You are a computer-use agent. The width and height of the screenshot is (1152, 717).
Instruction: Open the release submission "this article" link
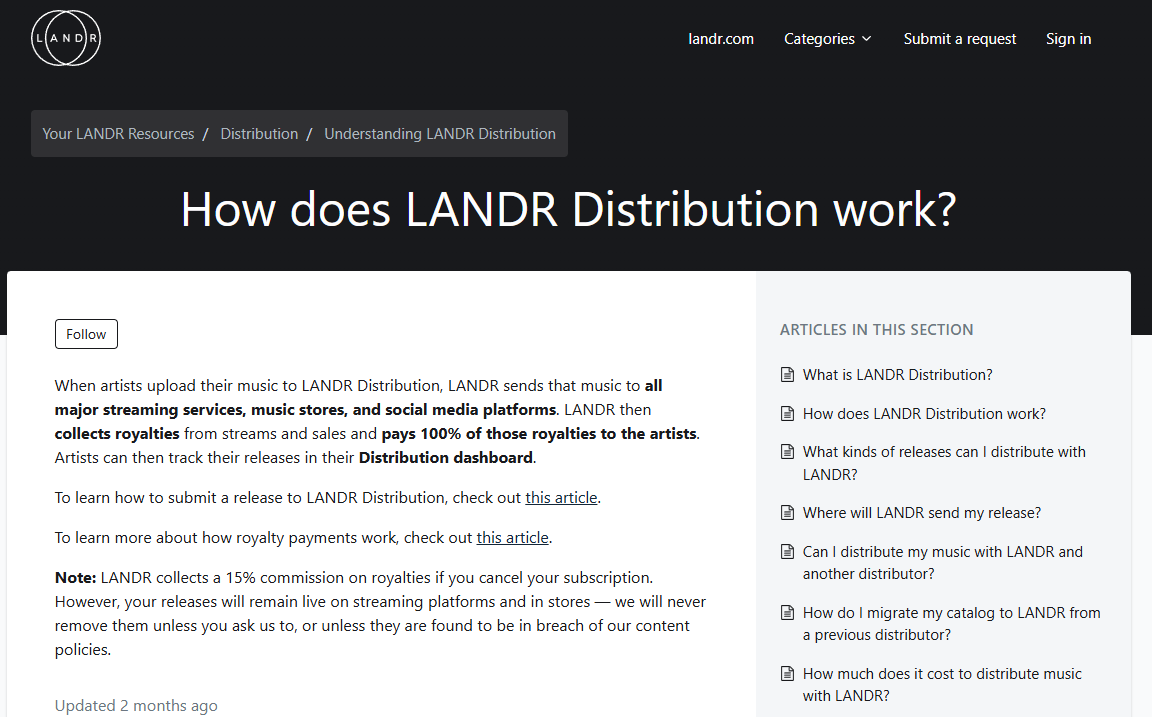[x=561, y=497]
